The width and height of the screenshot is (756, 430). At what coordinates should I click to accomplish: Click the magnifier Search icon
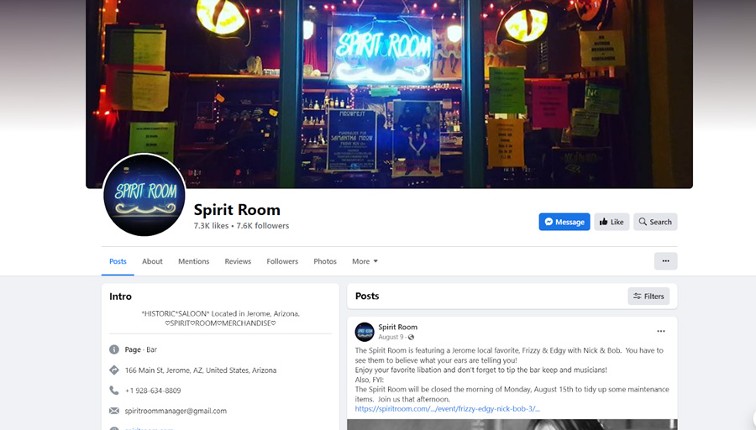point(643,222)
